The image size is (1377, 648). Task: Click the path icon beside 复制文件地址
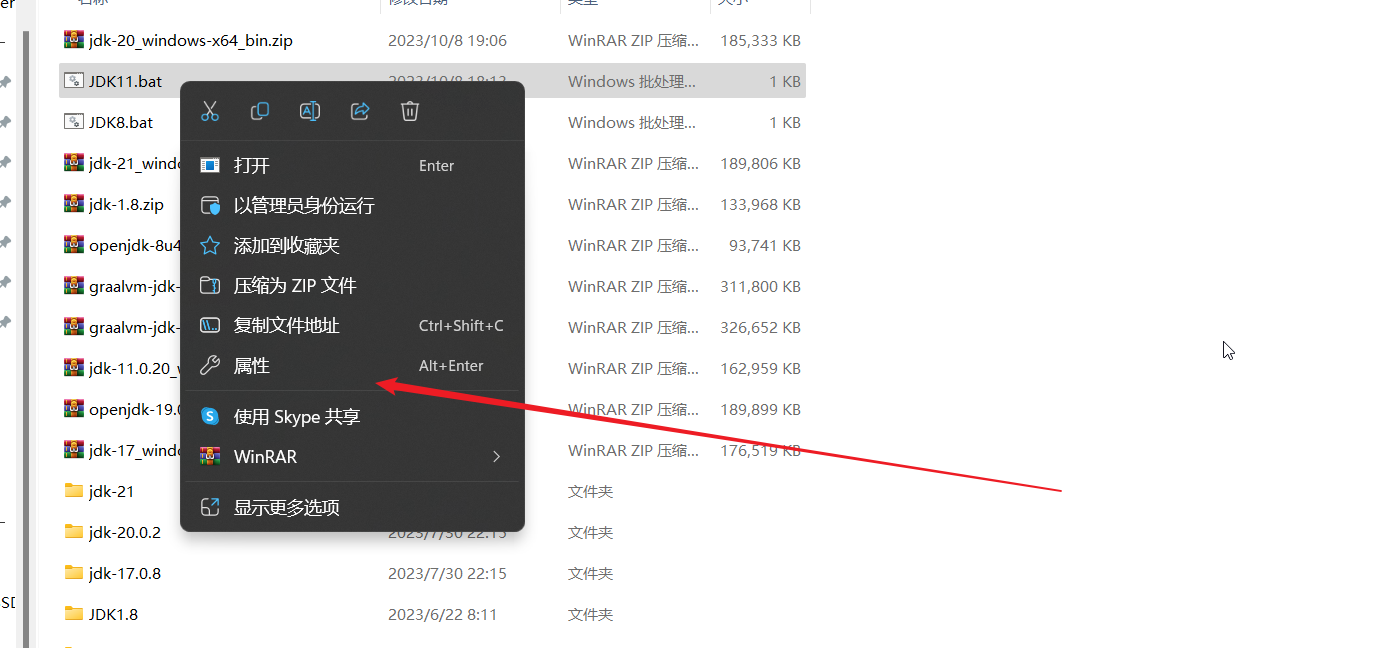(x=210, y=325)
